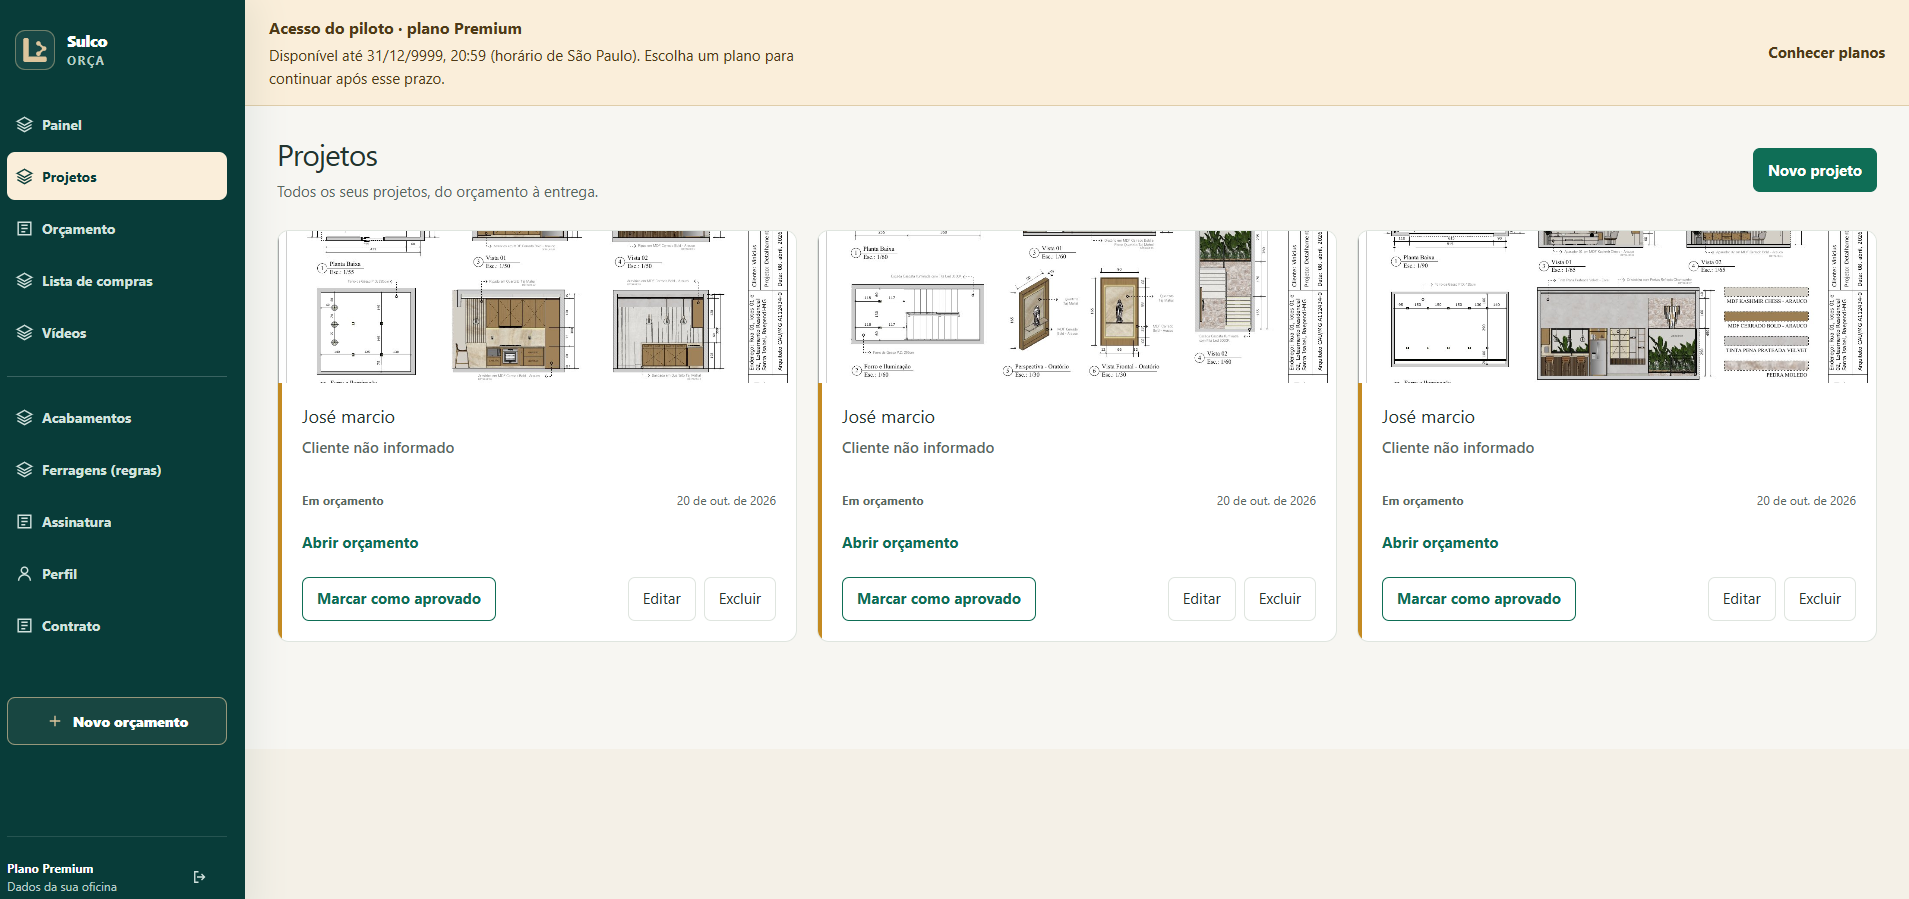Mark the middle project card as aprovado

coord(939,599)
